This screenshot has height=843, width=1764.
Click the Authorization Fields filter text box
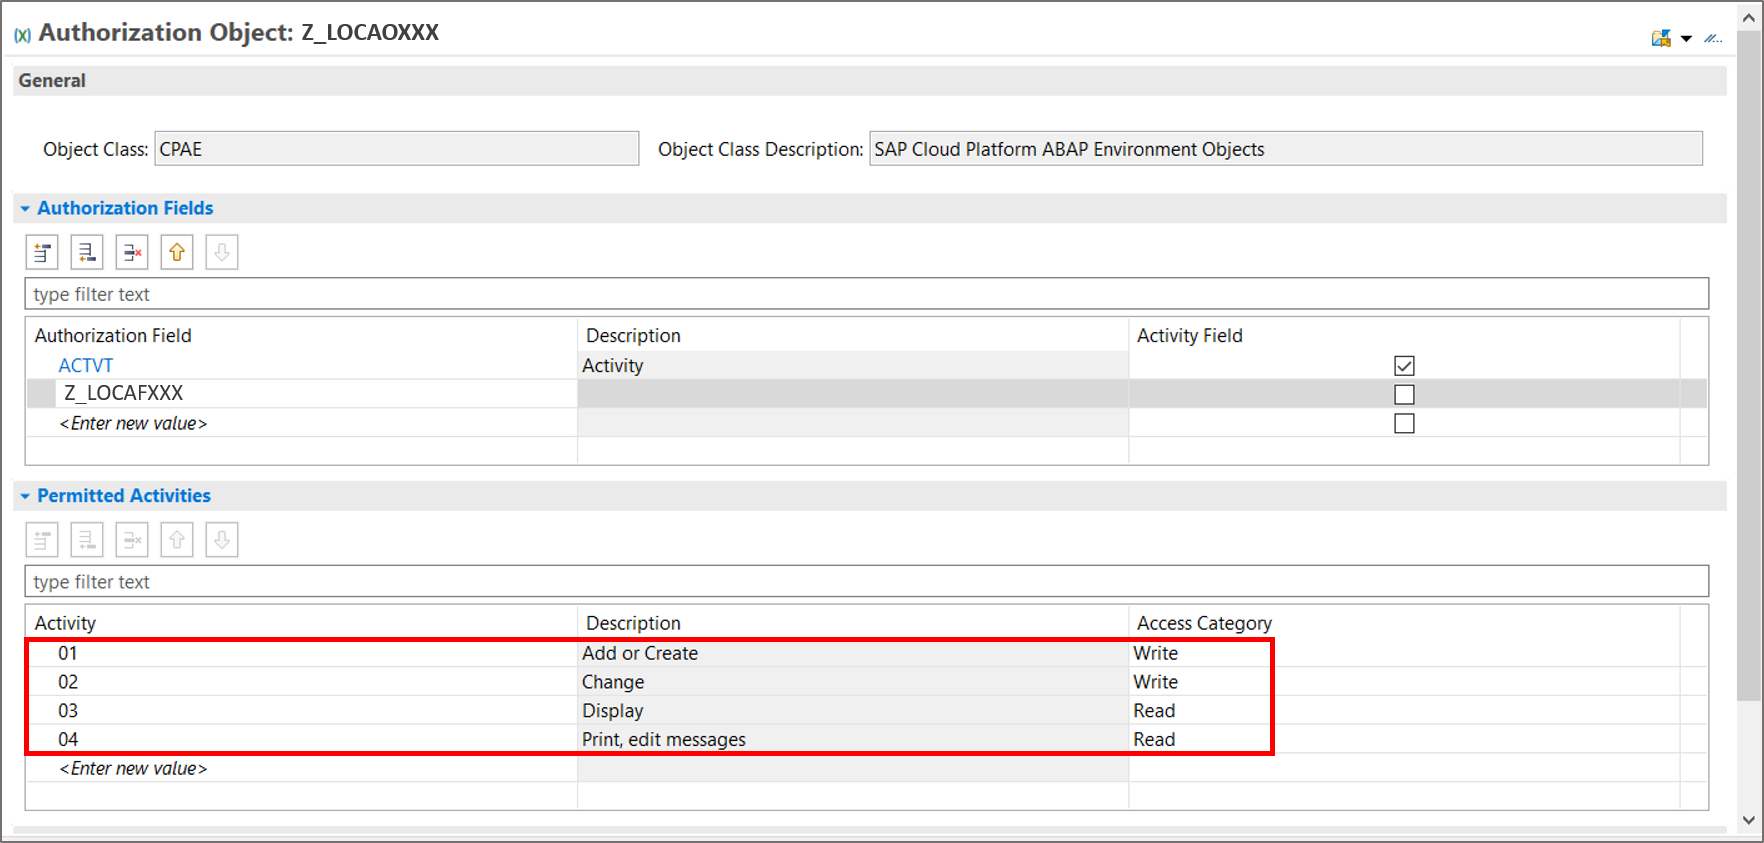tap(866, 294)
